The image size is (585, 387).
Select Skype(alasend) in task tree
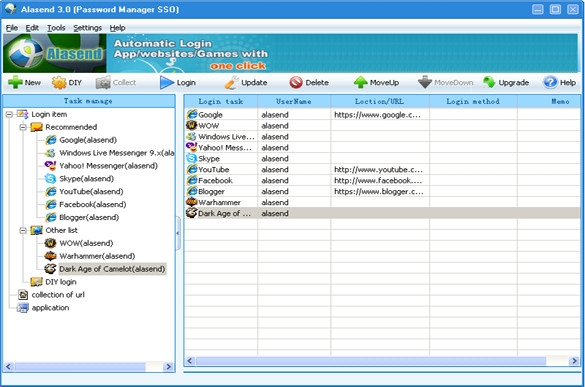(86, 179)
